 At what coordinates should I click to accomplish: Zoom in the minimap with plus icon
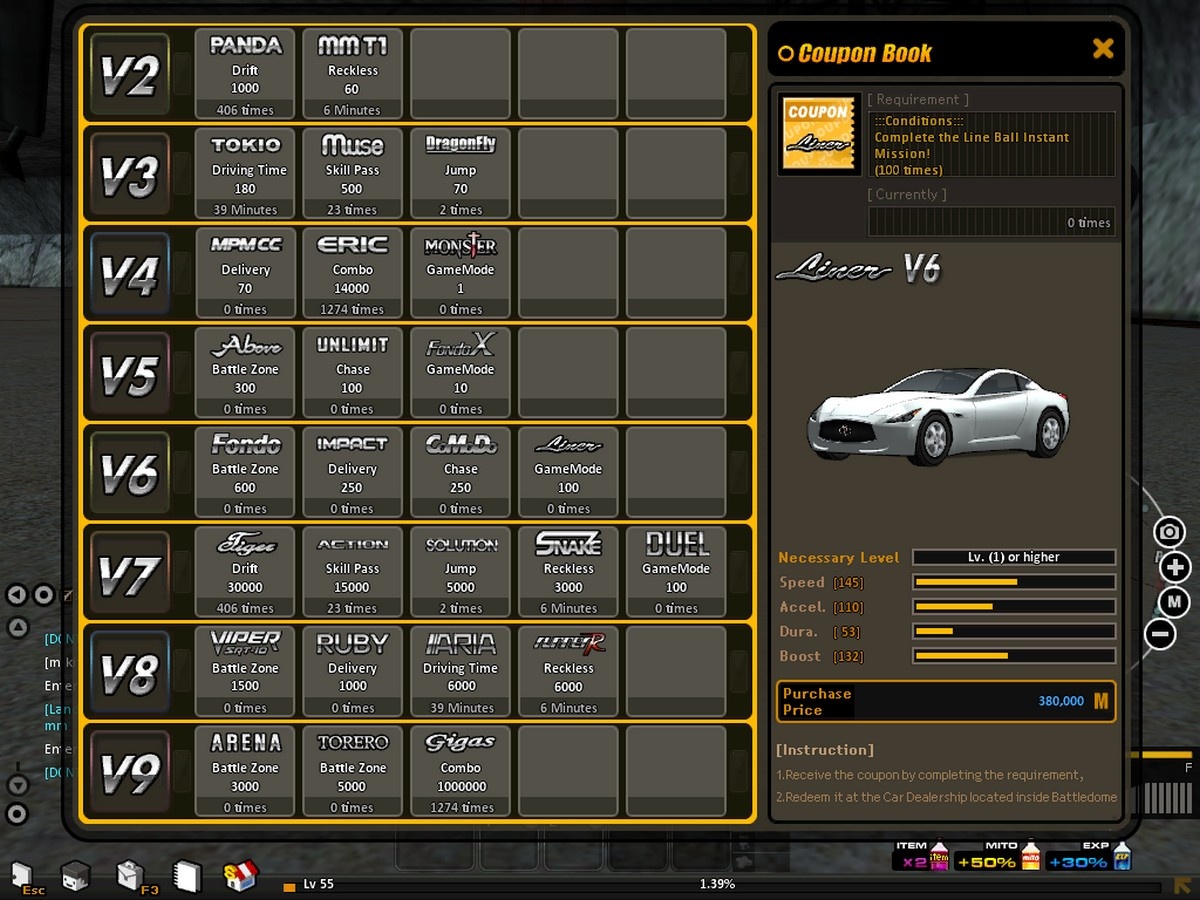pyautogui.click(x=1175, y=567)
